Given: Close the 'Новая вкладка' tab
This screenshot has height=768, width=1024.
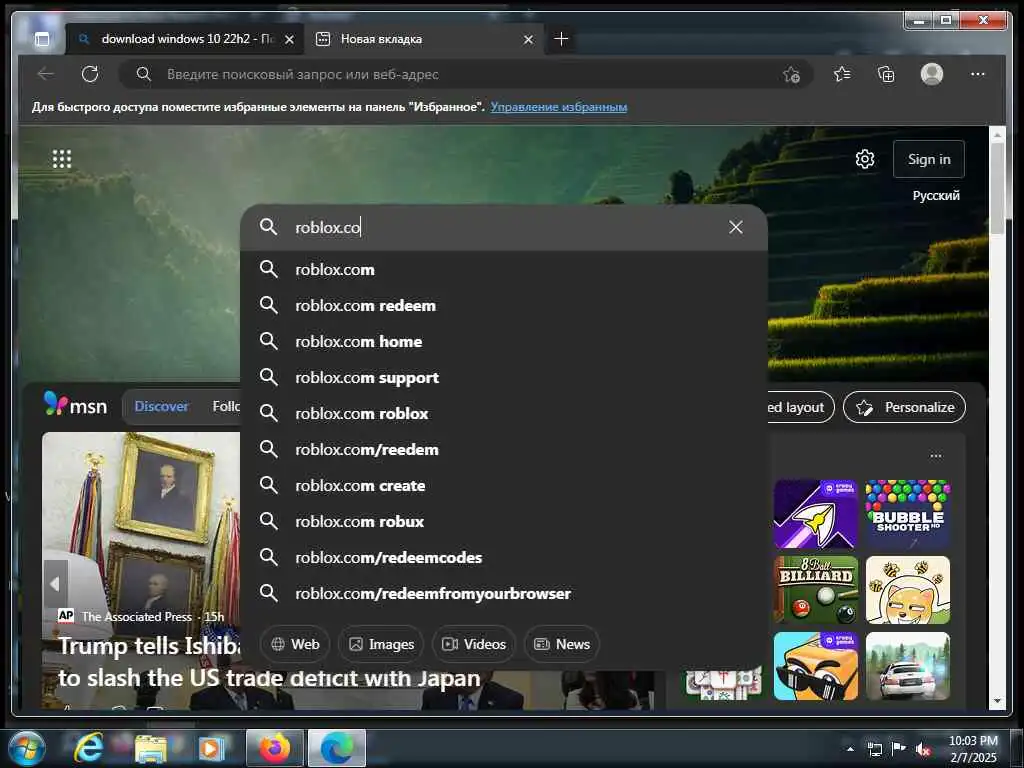Looking at the screenshot, I should pyautogui.click(x=528, y=40).
